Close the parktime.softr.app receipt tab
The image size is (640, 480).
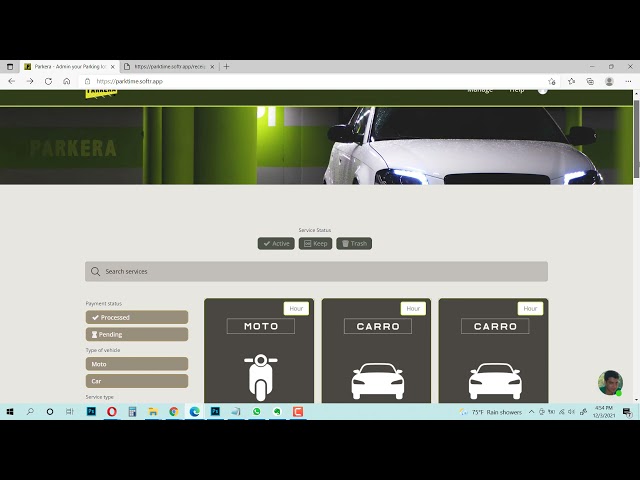(x=212, y=67)
